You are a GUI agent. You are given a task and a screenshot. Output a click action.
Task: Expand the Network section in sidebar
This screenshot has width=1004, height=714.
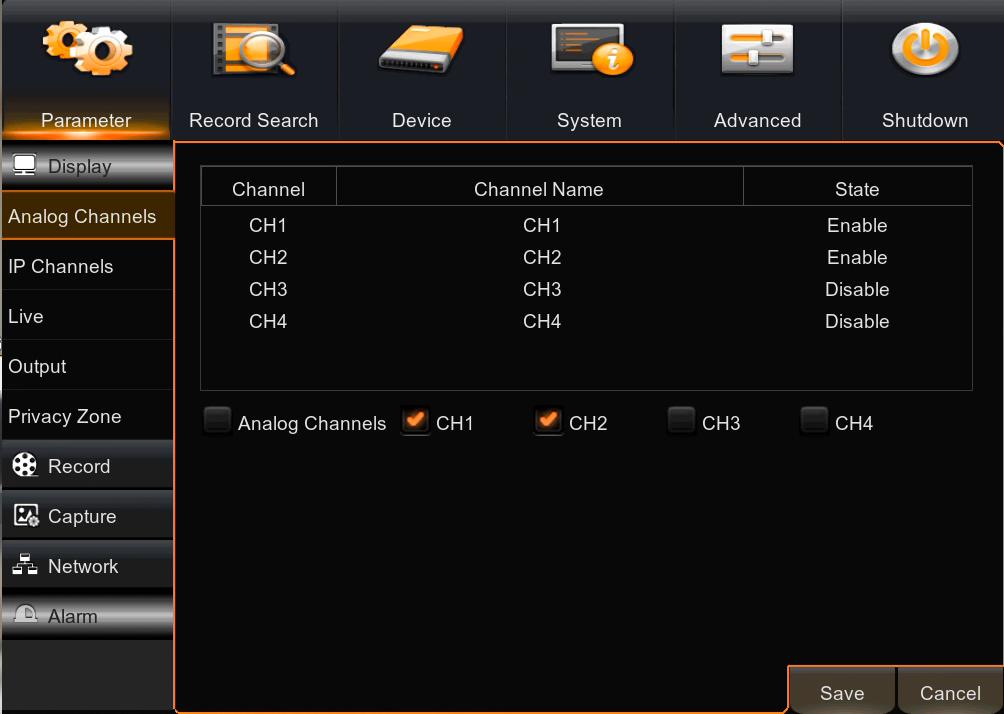tap(88, 566)
